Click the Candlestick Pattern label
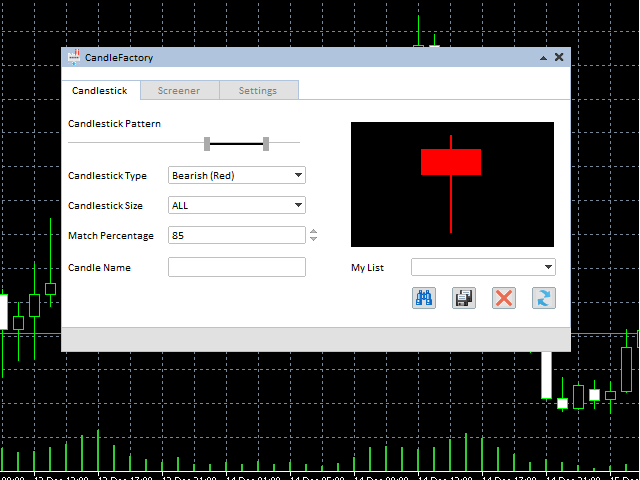 (x=114, y=124)
